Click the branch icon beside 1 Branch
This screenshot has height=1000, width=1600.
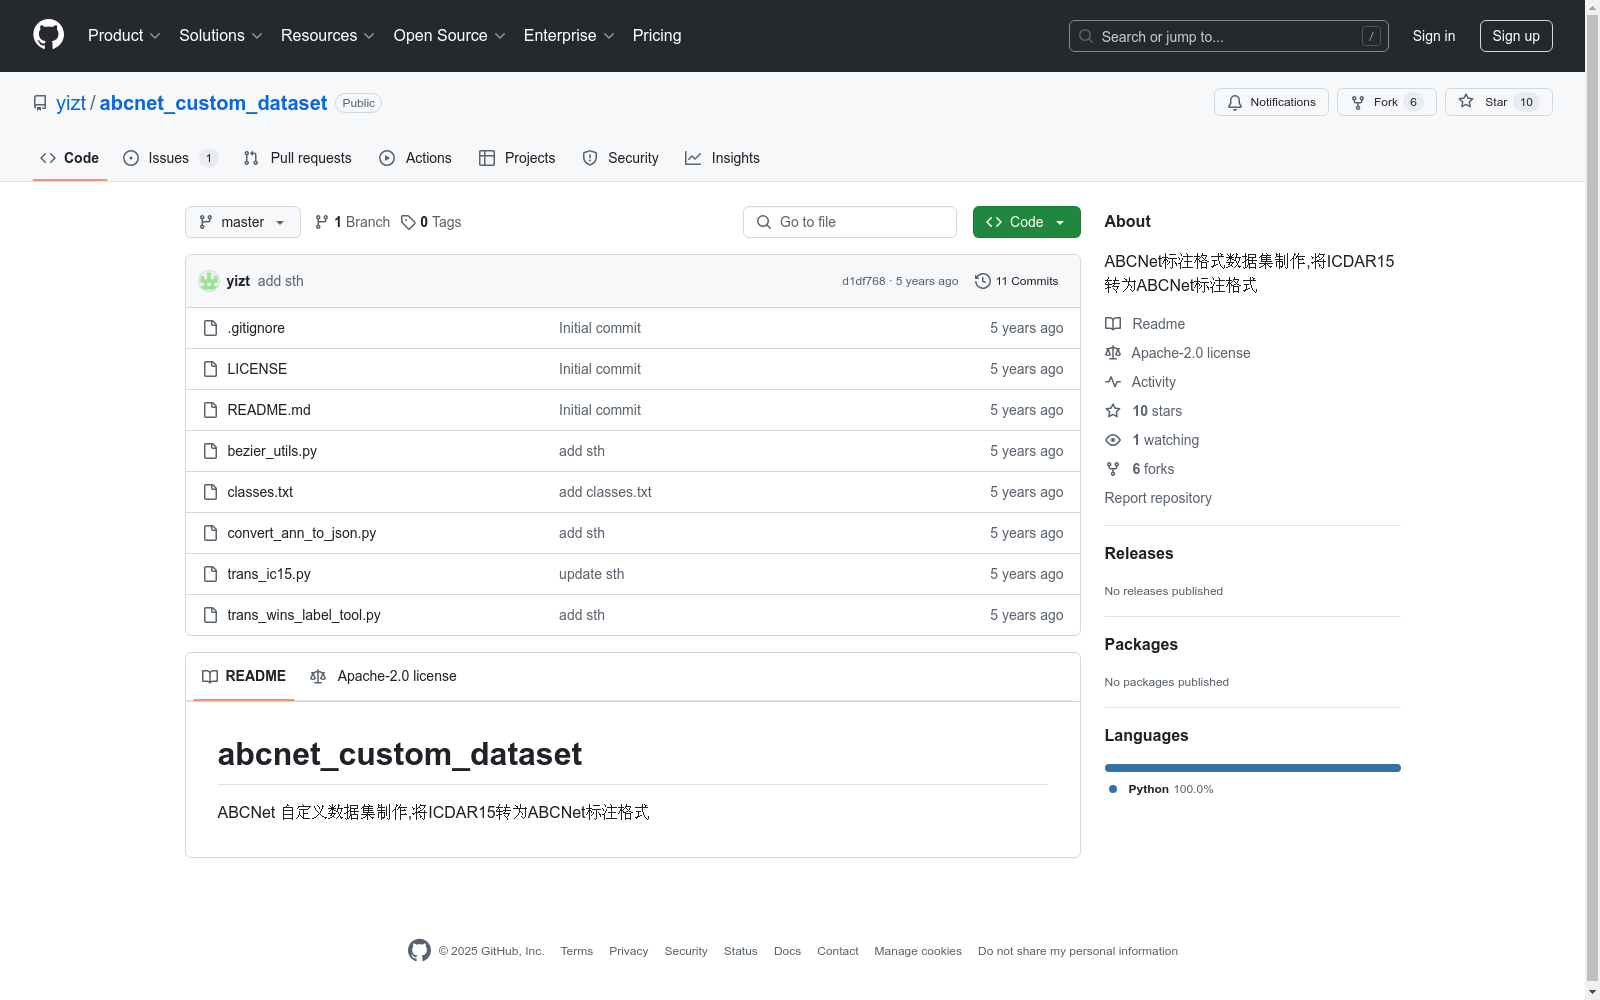[x=322, y=222]
